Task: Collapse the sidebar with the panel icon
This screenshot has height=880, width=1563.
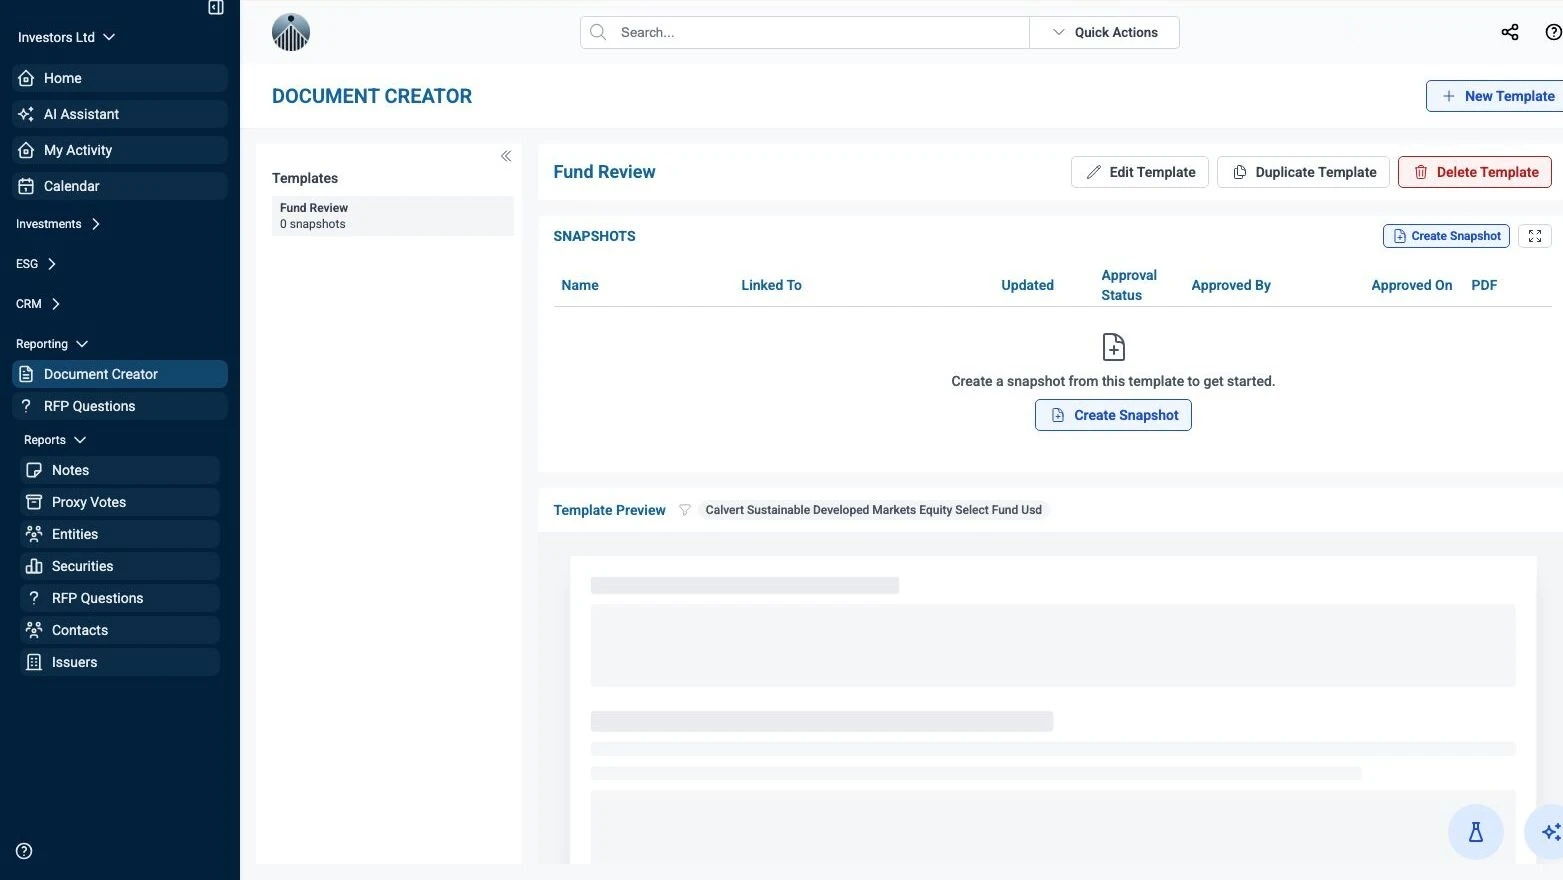Action: 216,8
